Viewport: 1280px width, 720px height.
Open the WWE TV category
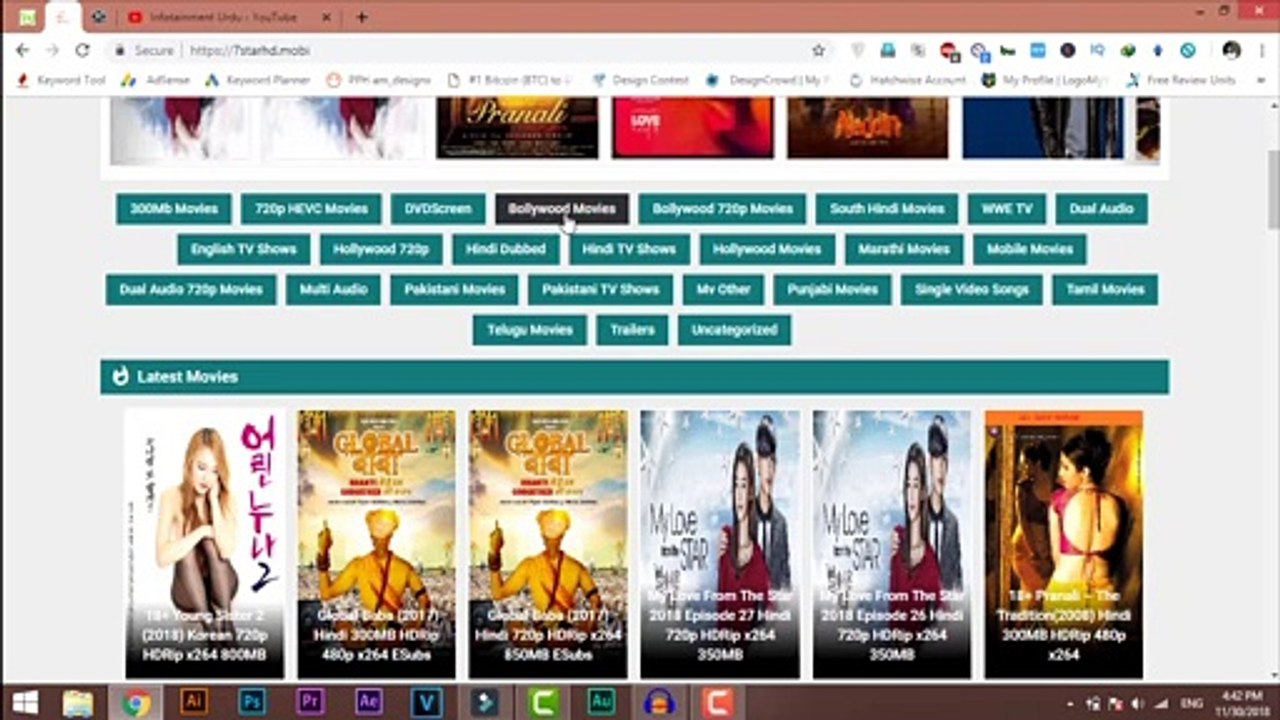pos(1007,209)
